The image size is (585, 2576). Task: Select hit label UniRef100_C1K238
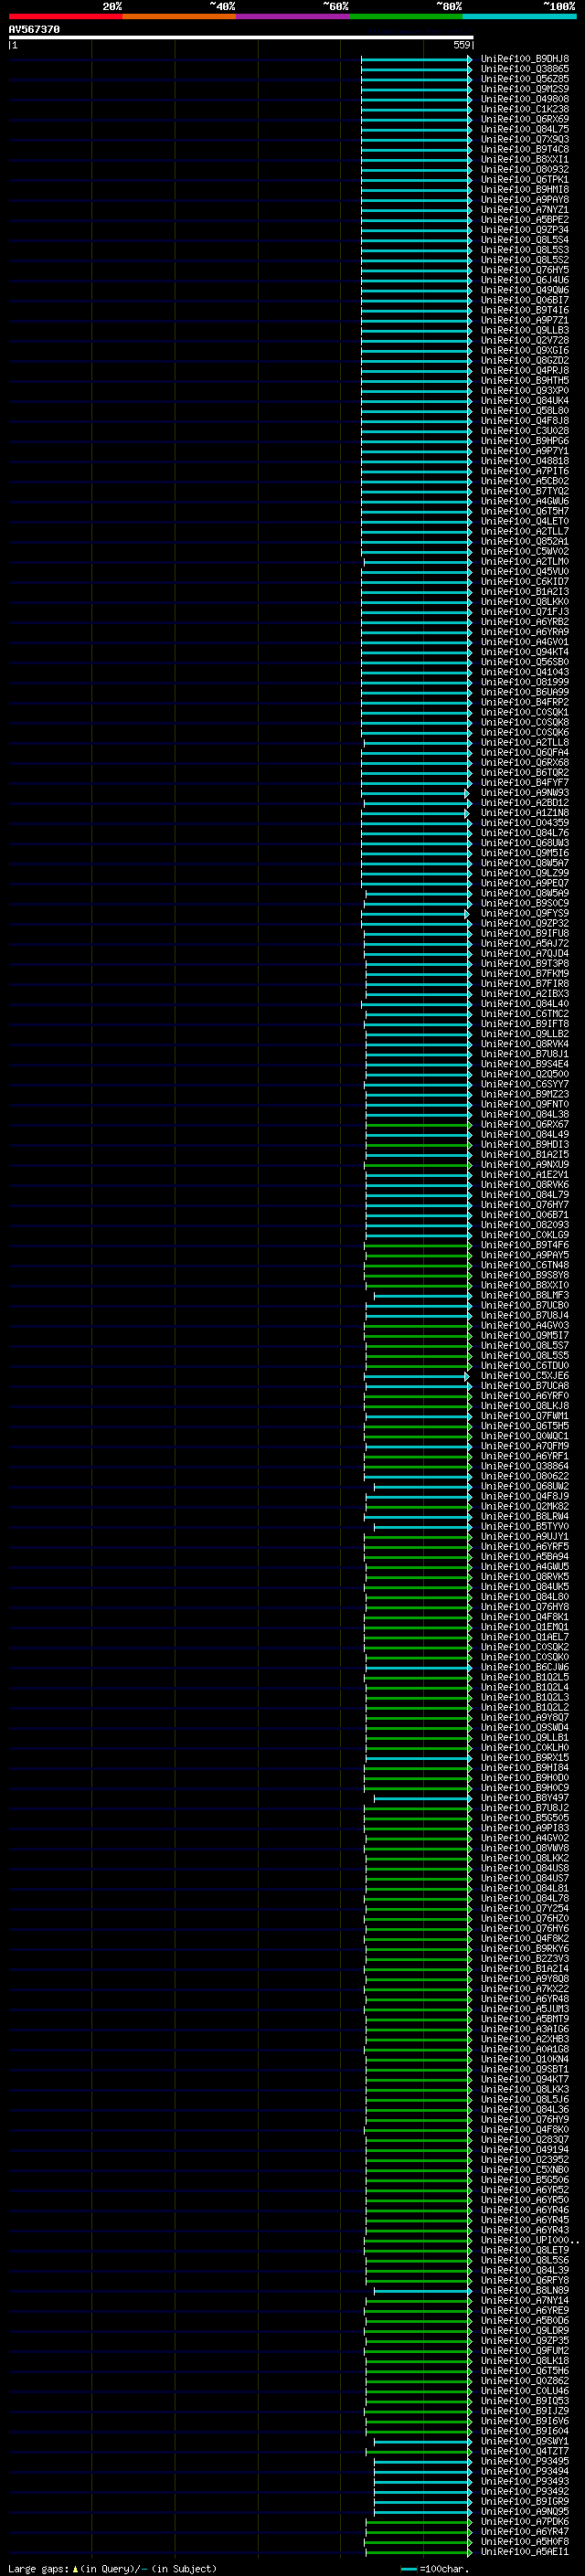[x=525, y=109]
